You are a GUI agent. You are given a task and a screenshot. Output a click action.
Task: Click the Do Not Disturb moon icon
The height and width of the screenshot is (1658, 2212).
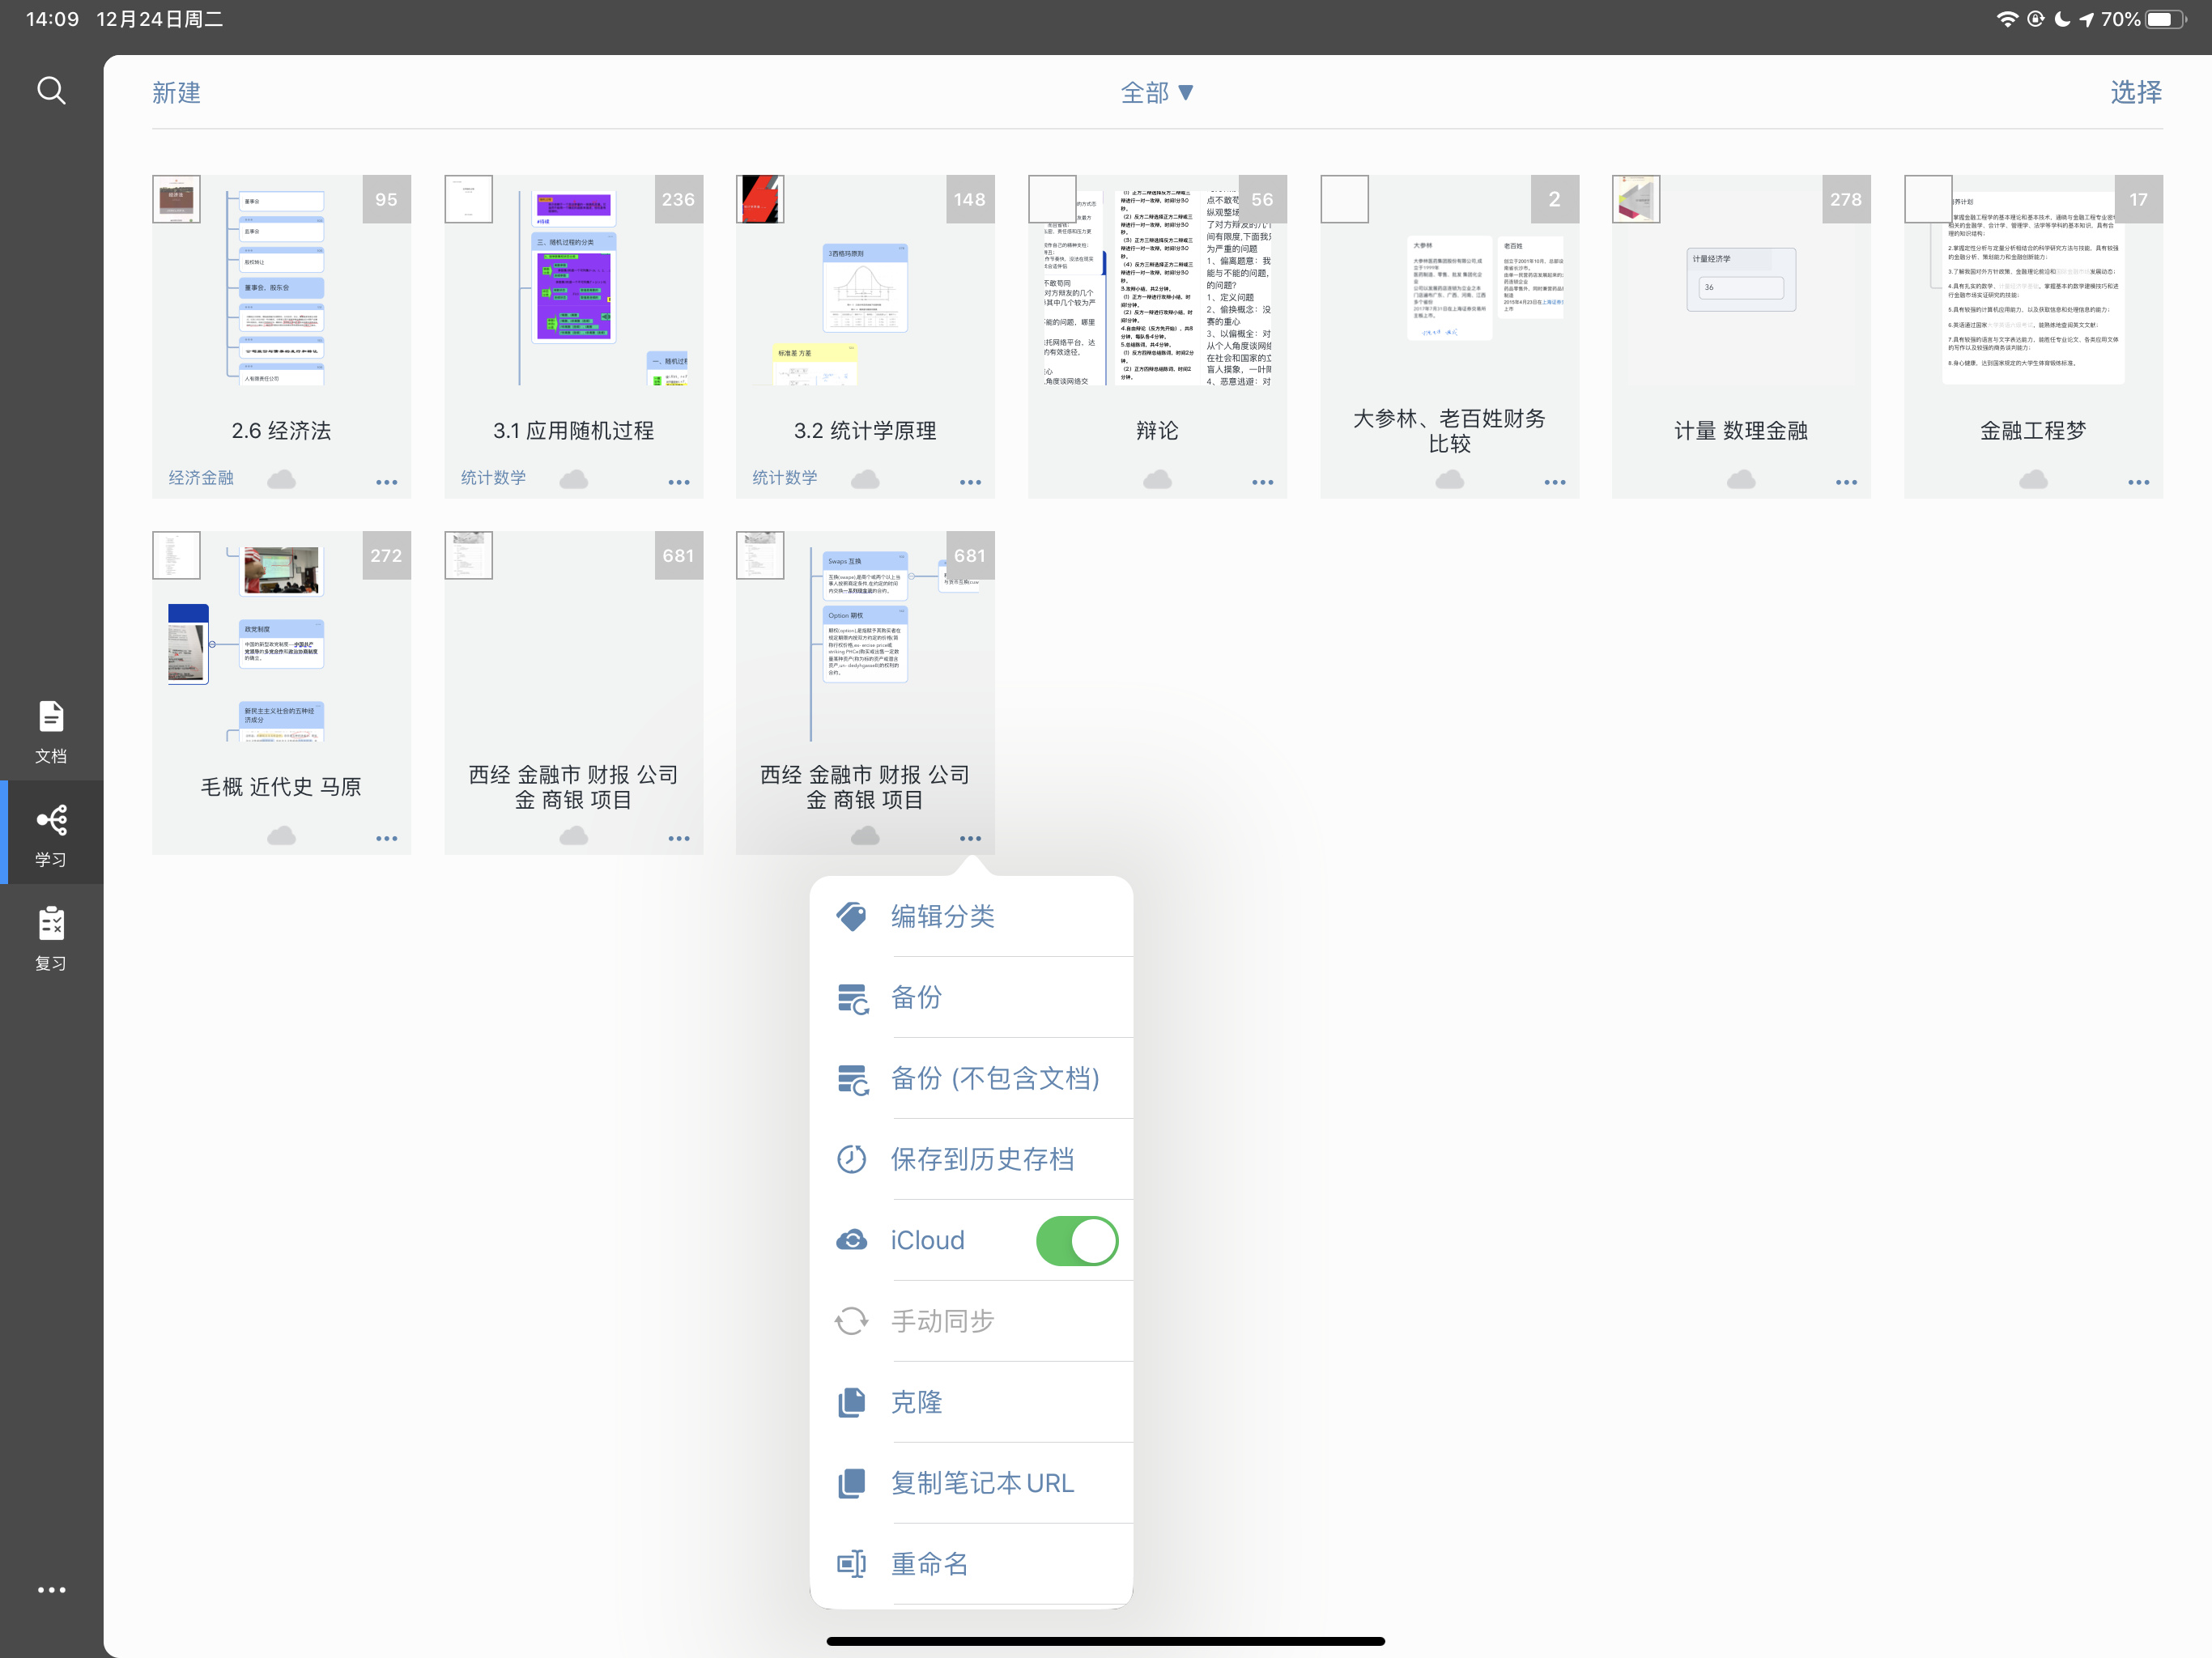point(2062,19)
